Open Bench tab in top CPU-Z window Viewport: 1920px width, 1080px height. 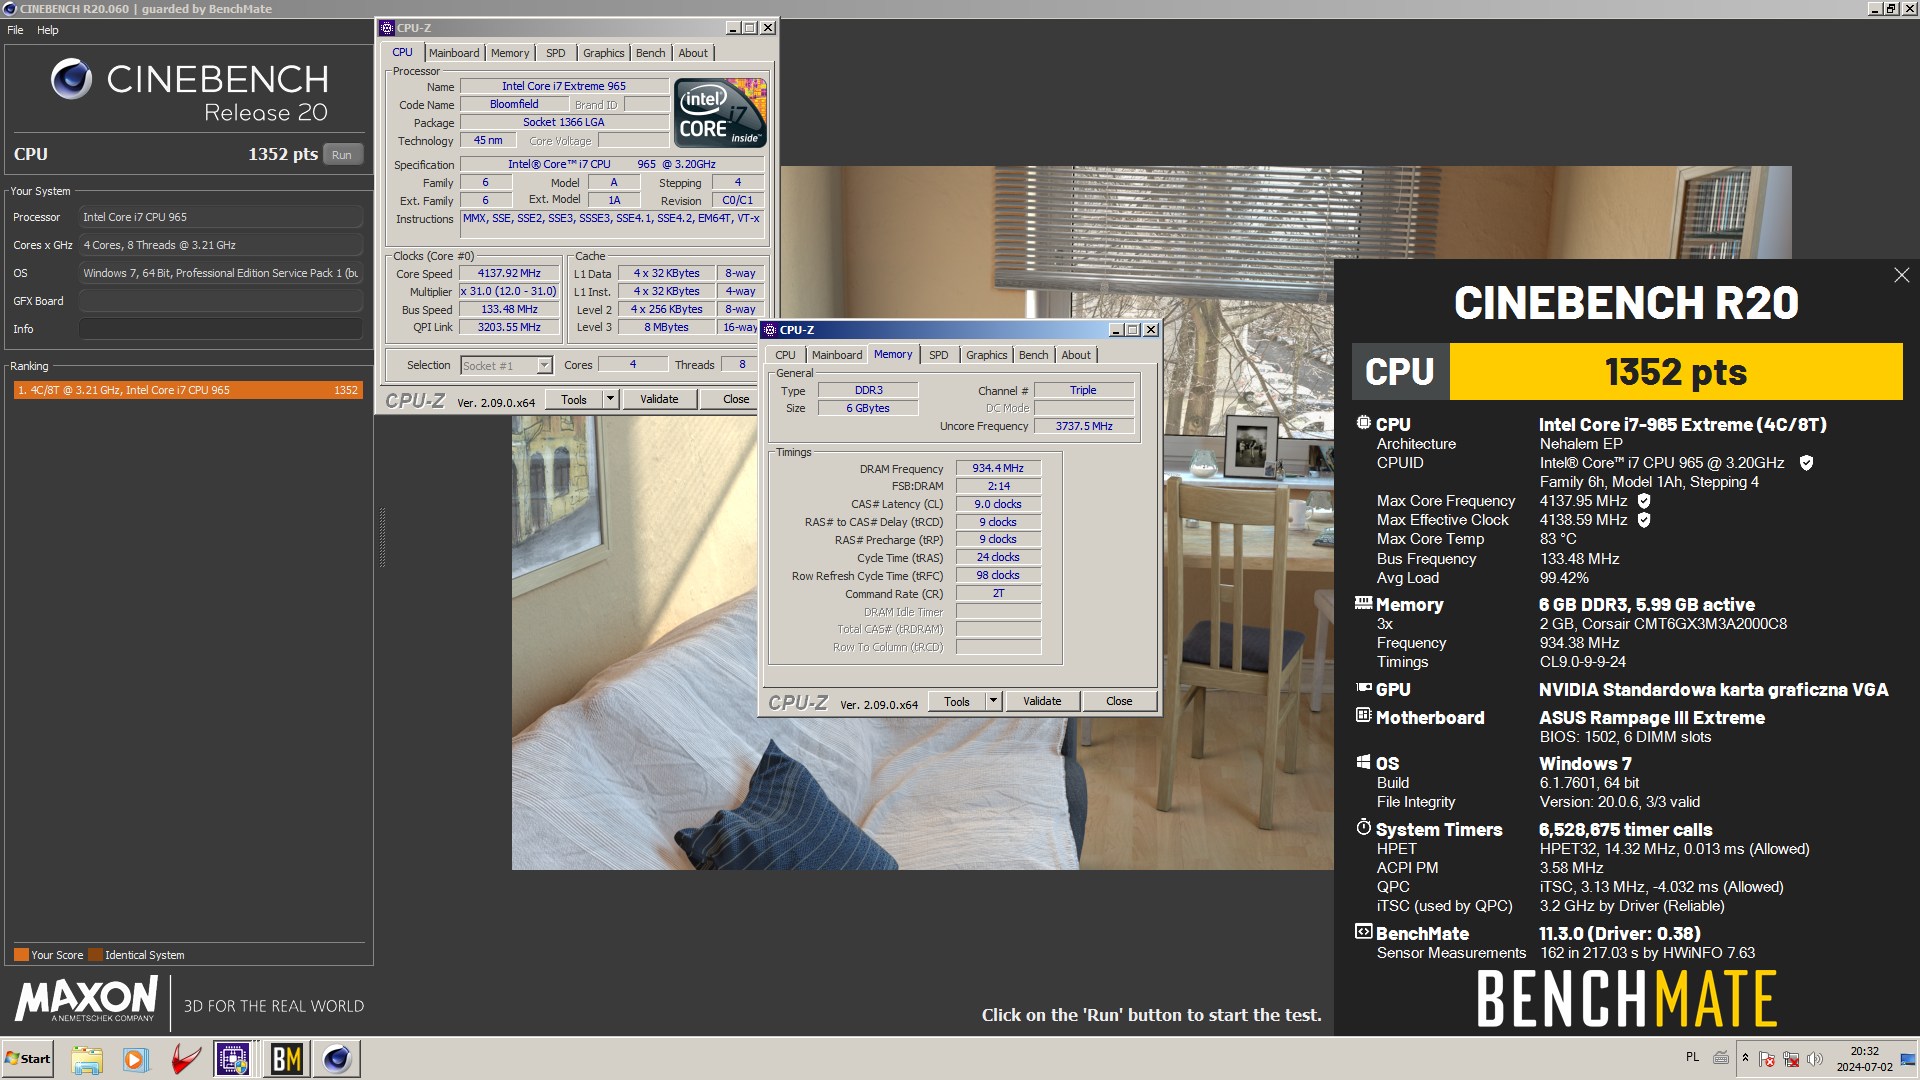coord(651,53)
